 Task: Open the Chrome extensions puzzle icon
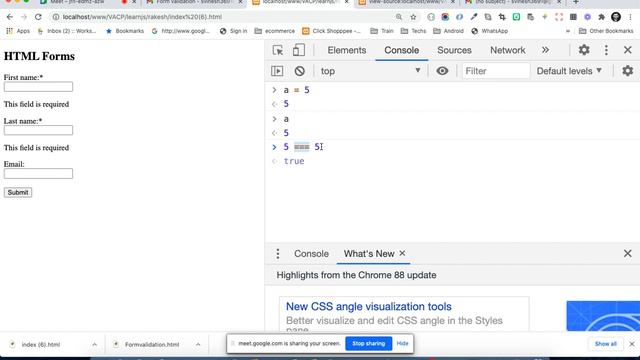601,17
